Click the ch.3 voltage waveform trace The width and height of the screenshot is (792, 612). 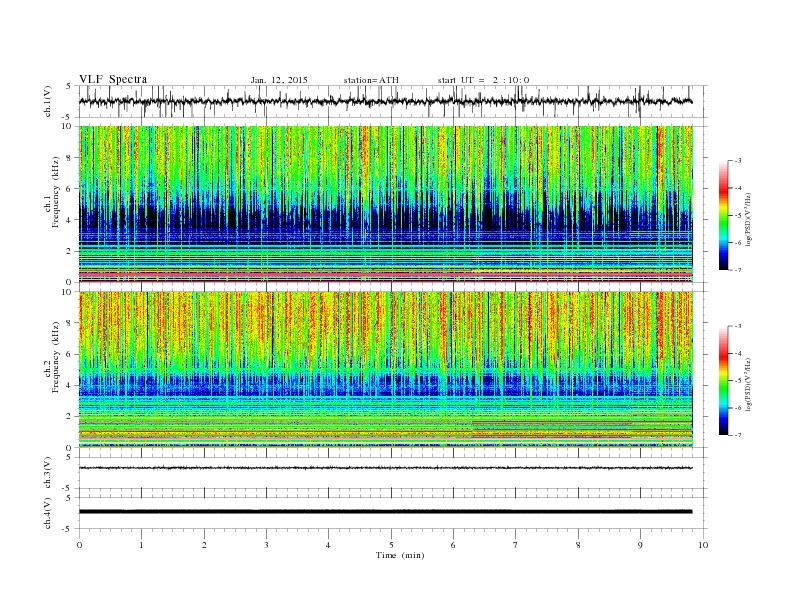[x=386, y=468]
